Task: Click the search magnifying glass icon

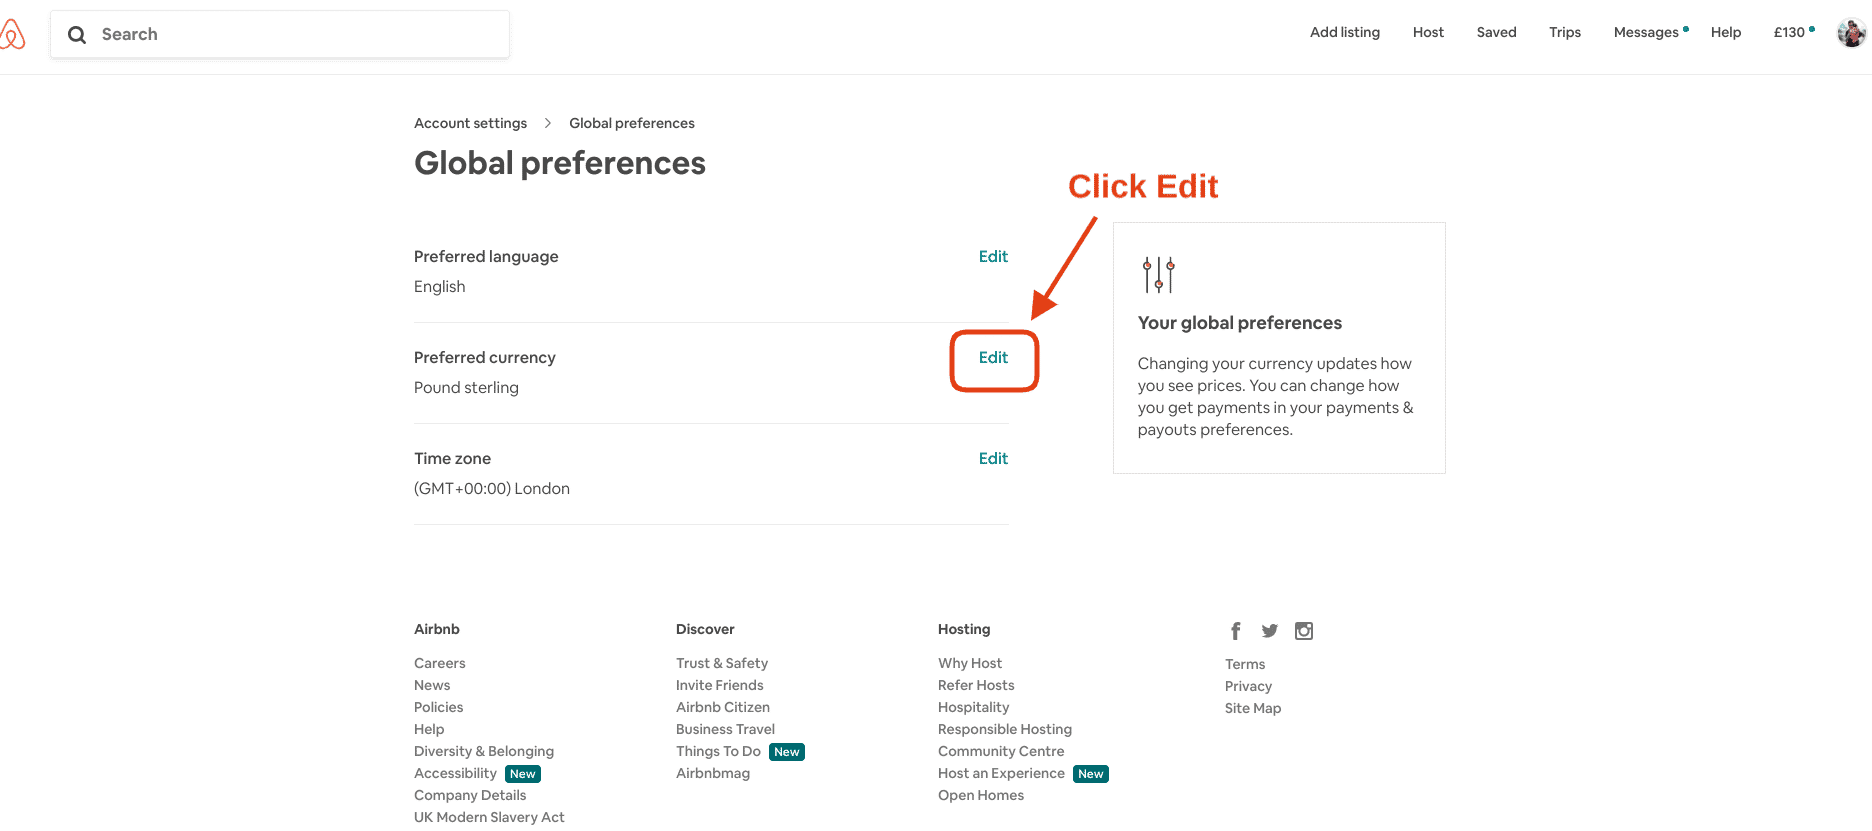Action: coord(77,34)
